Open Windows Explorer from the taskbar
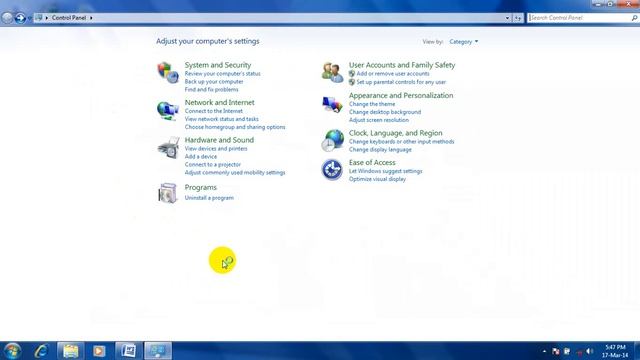This screenshot has height=360, width=640. coord(70,351)
